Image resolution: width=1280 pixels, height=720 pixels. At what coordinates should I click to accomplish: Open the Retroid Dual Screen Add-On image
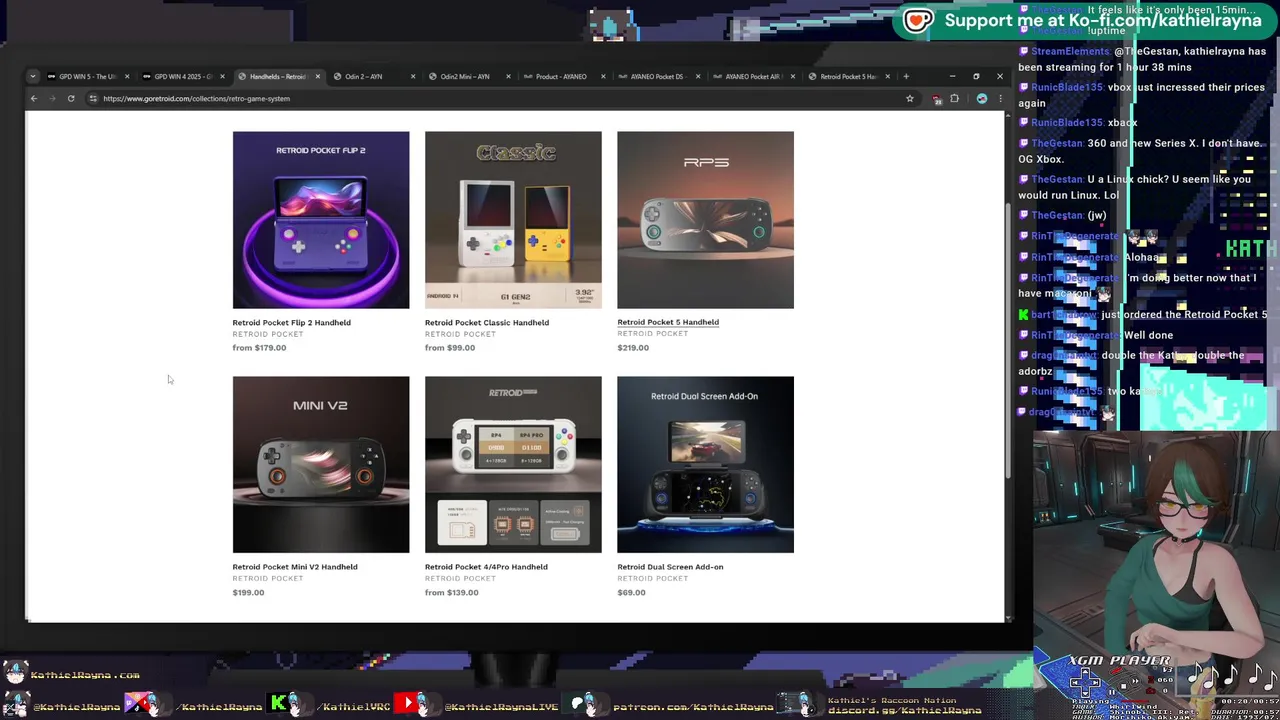coord(705,464)
